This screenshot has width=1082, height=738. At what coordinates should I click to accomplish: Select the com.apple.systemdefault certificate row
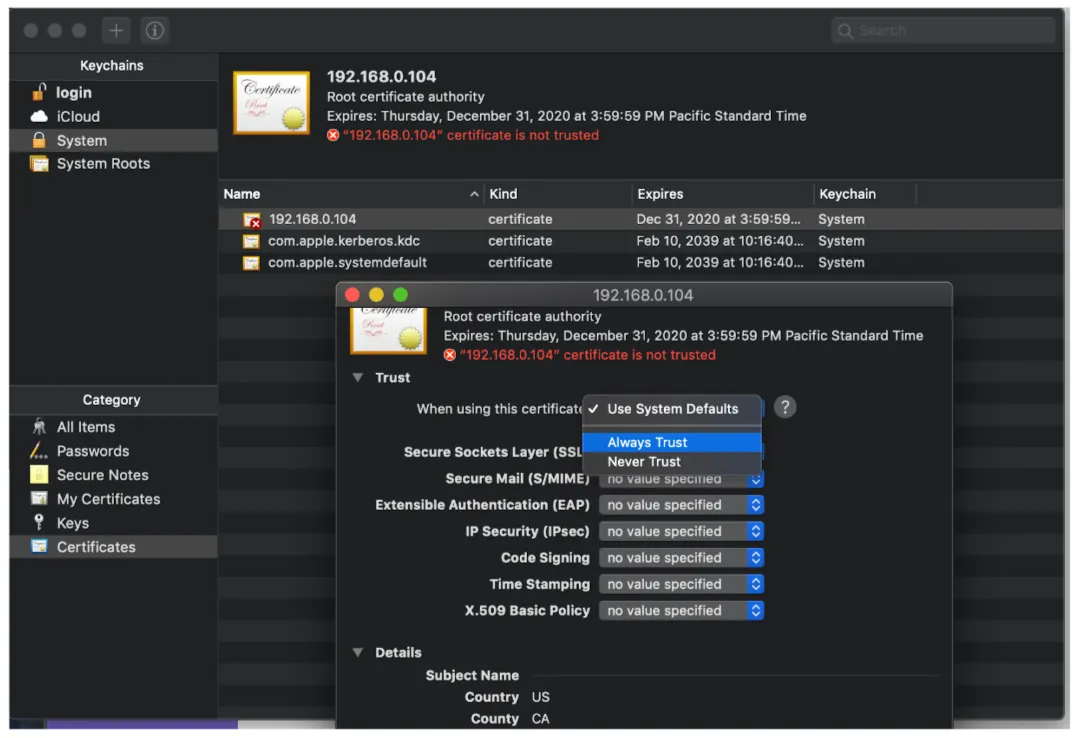pos(640,263)
